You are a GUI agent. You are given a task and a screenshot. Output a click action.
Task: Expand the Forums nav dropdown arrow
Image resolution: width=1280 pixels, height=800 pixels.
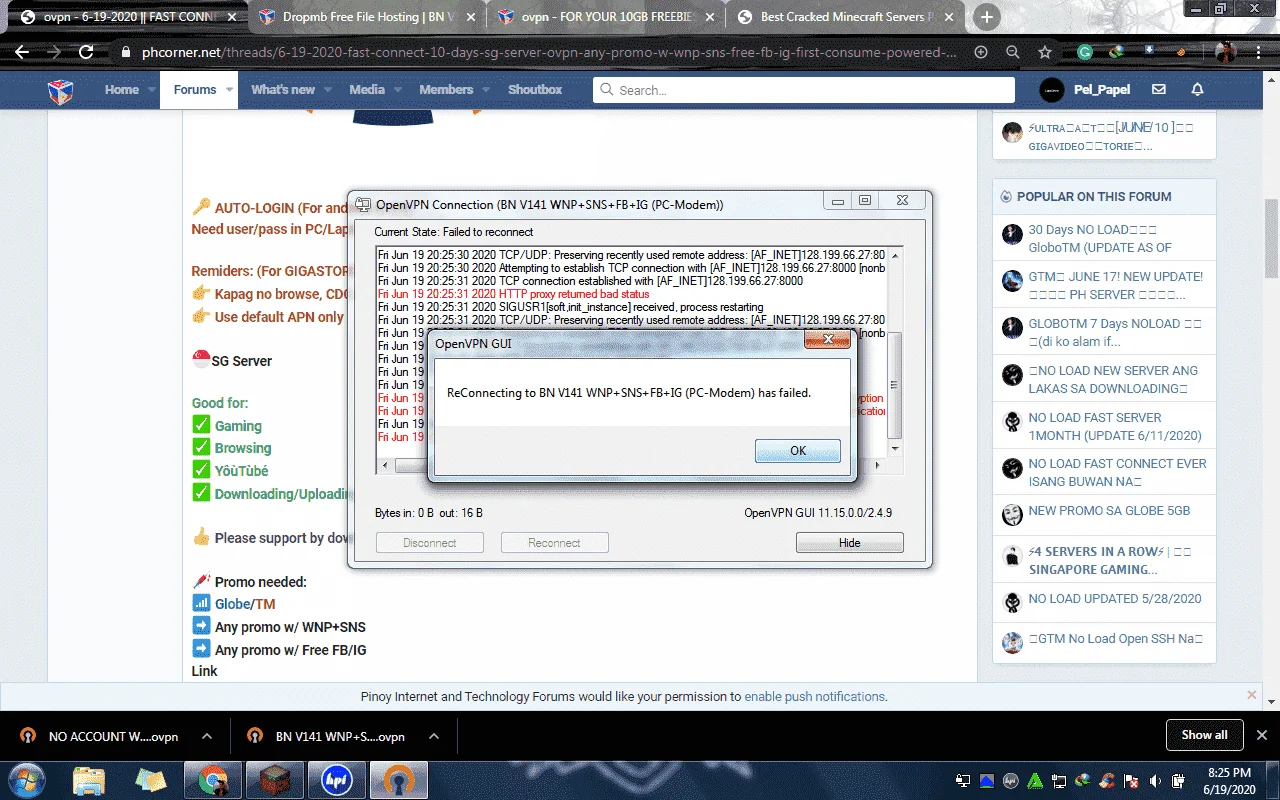[x=230, y=90]
